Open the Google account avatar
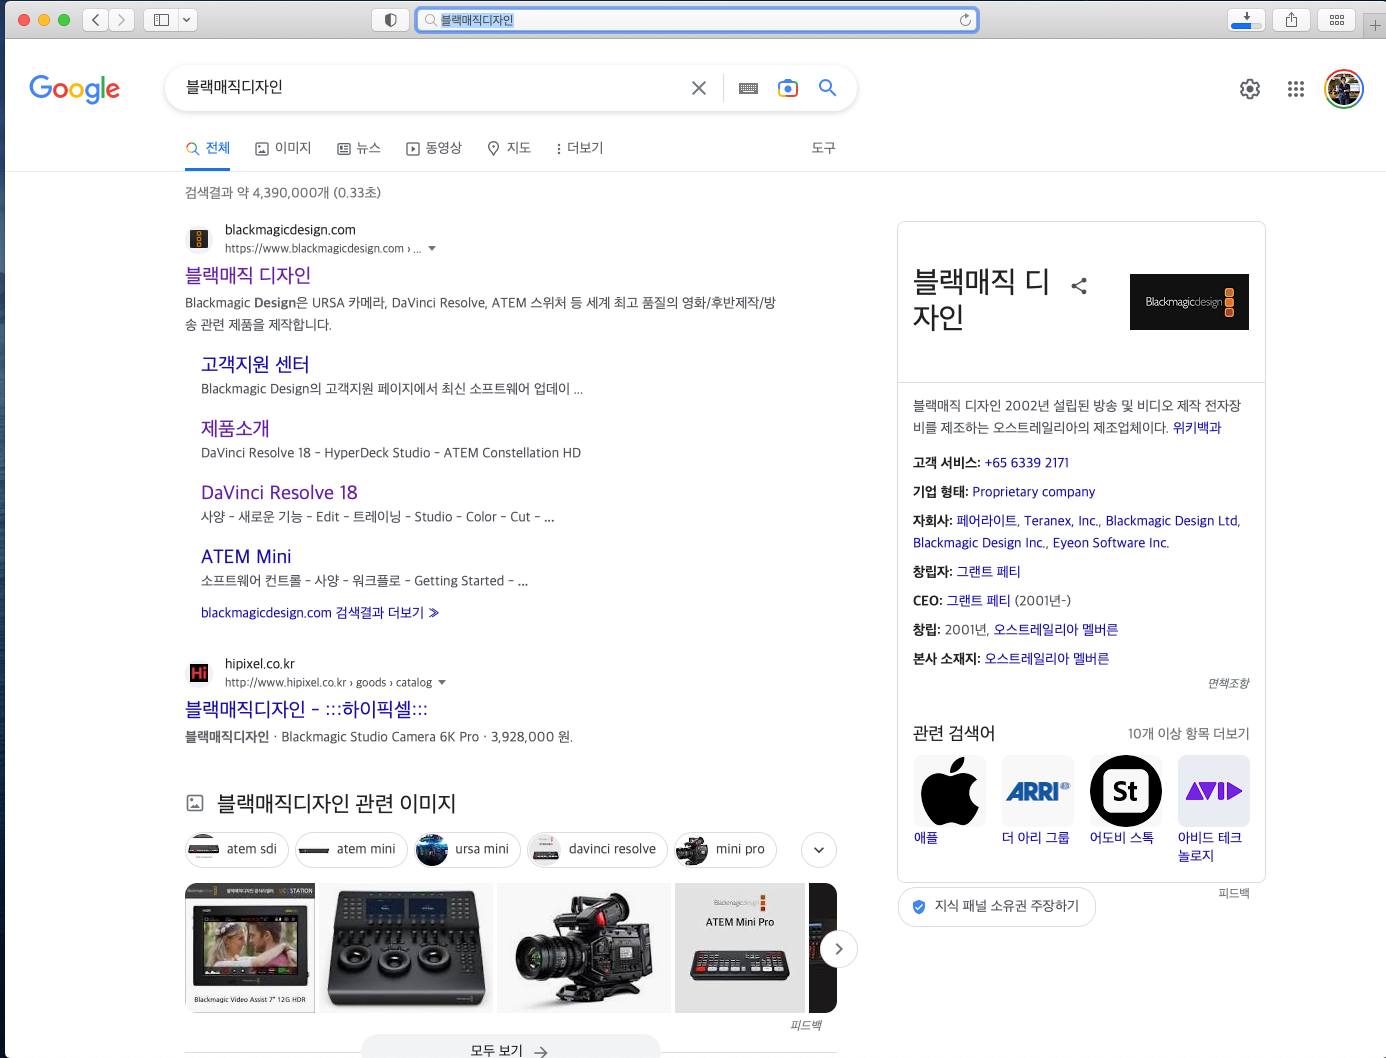Viewport: 1386px width, 1058px height. [1344, 89]
